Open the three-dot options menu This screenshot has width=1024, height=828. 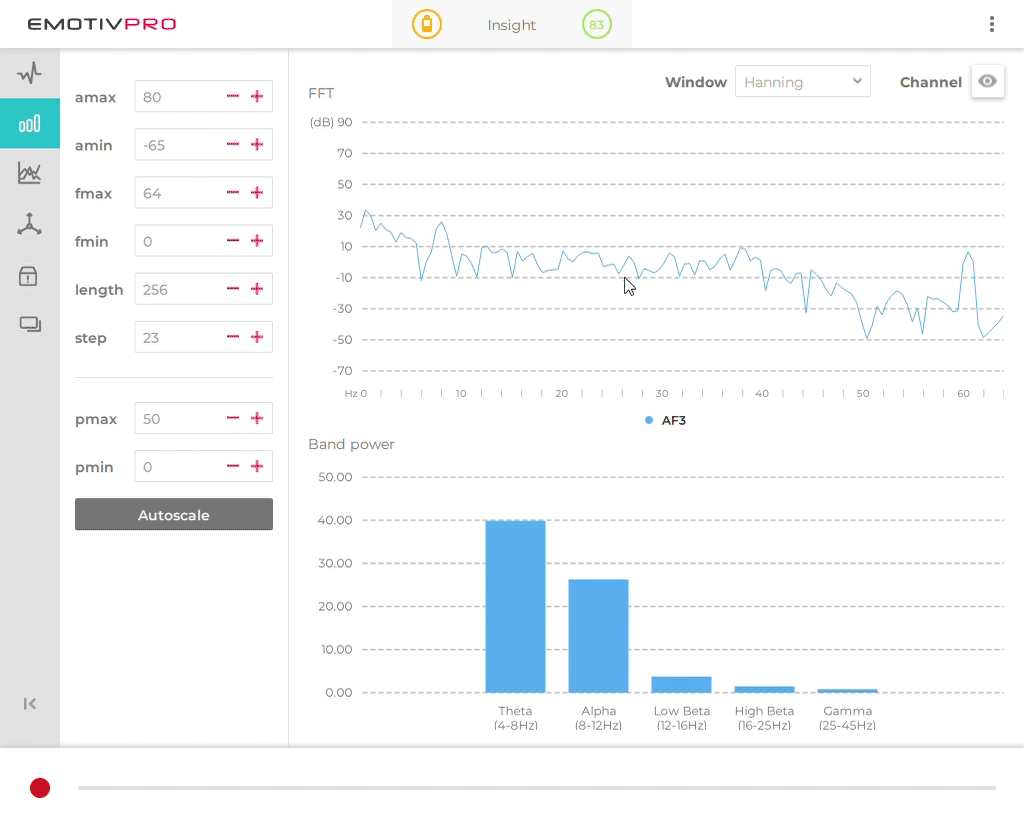(x=991, y=25)
